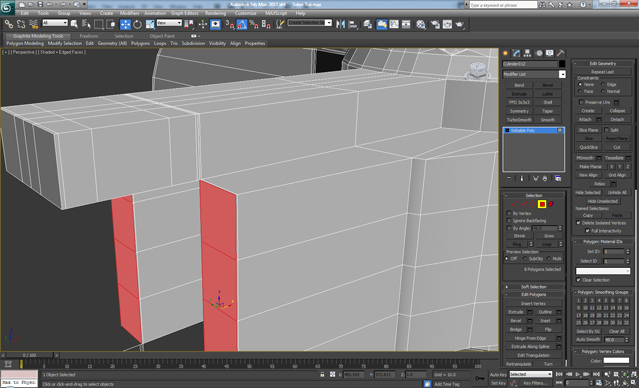Open the key mode Selected dropdown

531,374
